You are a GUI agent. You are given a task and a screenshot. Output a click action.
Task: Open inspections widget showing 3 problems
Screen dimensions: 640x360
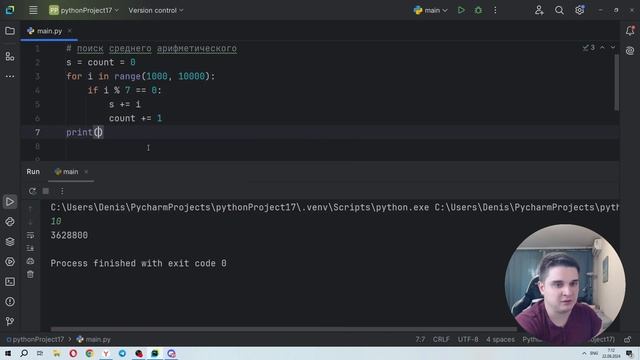click(x=589, y=48)
